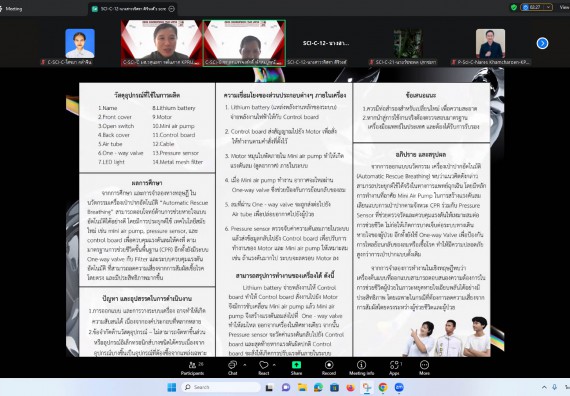Open Microsoft Store from the taskbar
This screenshot has width=570, height=396.
(x=334, y=388)
